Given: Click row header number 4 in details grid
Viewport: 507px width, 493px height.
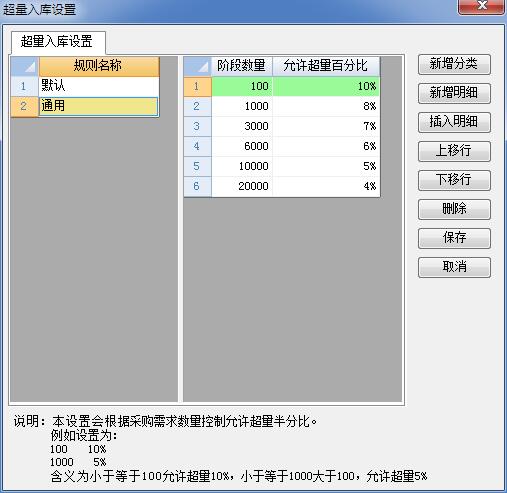Looking at the screenshot, I should [x=197, y=146].
